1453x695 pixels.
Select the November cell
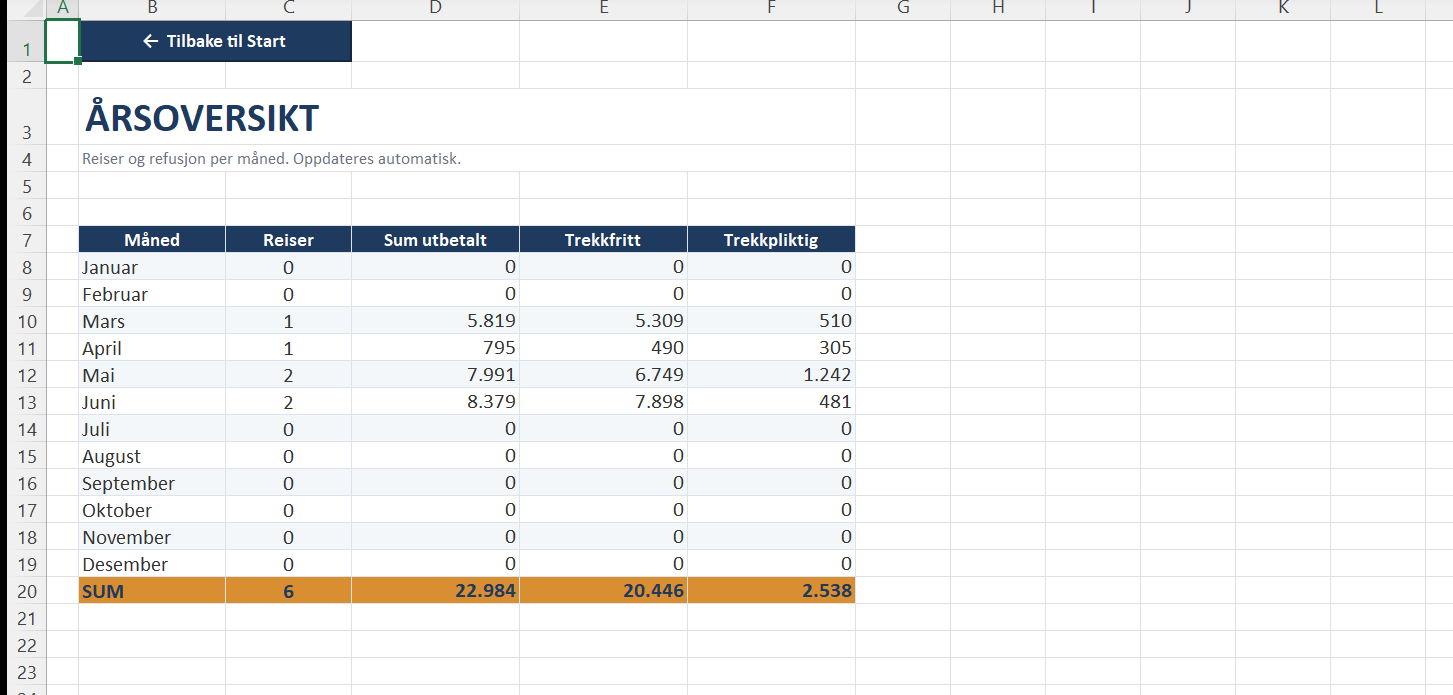pos(152,537)
